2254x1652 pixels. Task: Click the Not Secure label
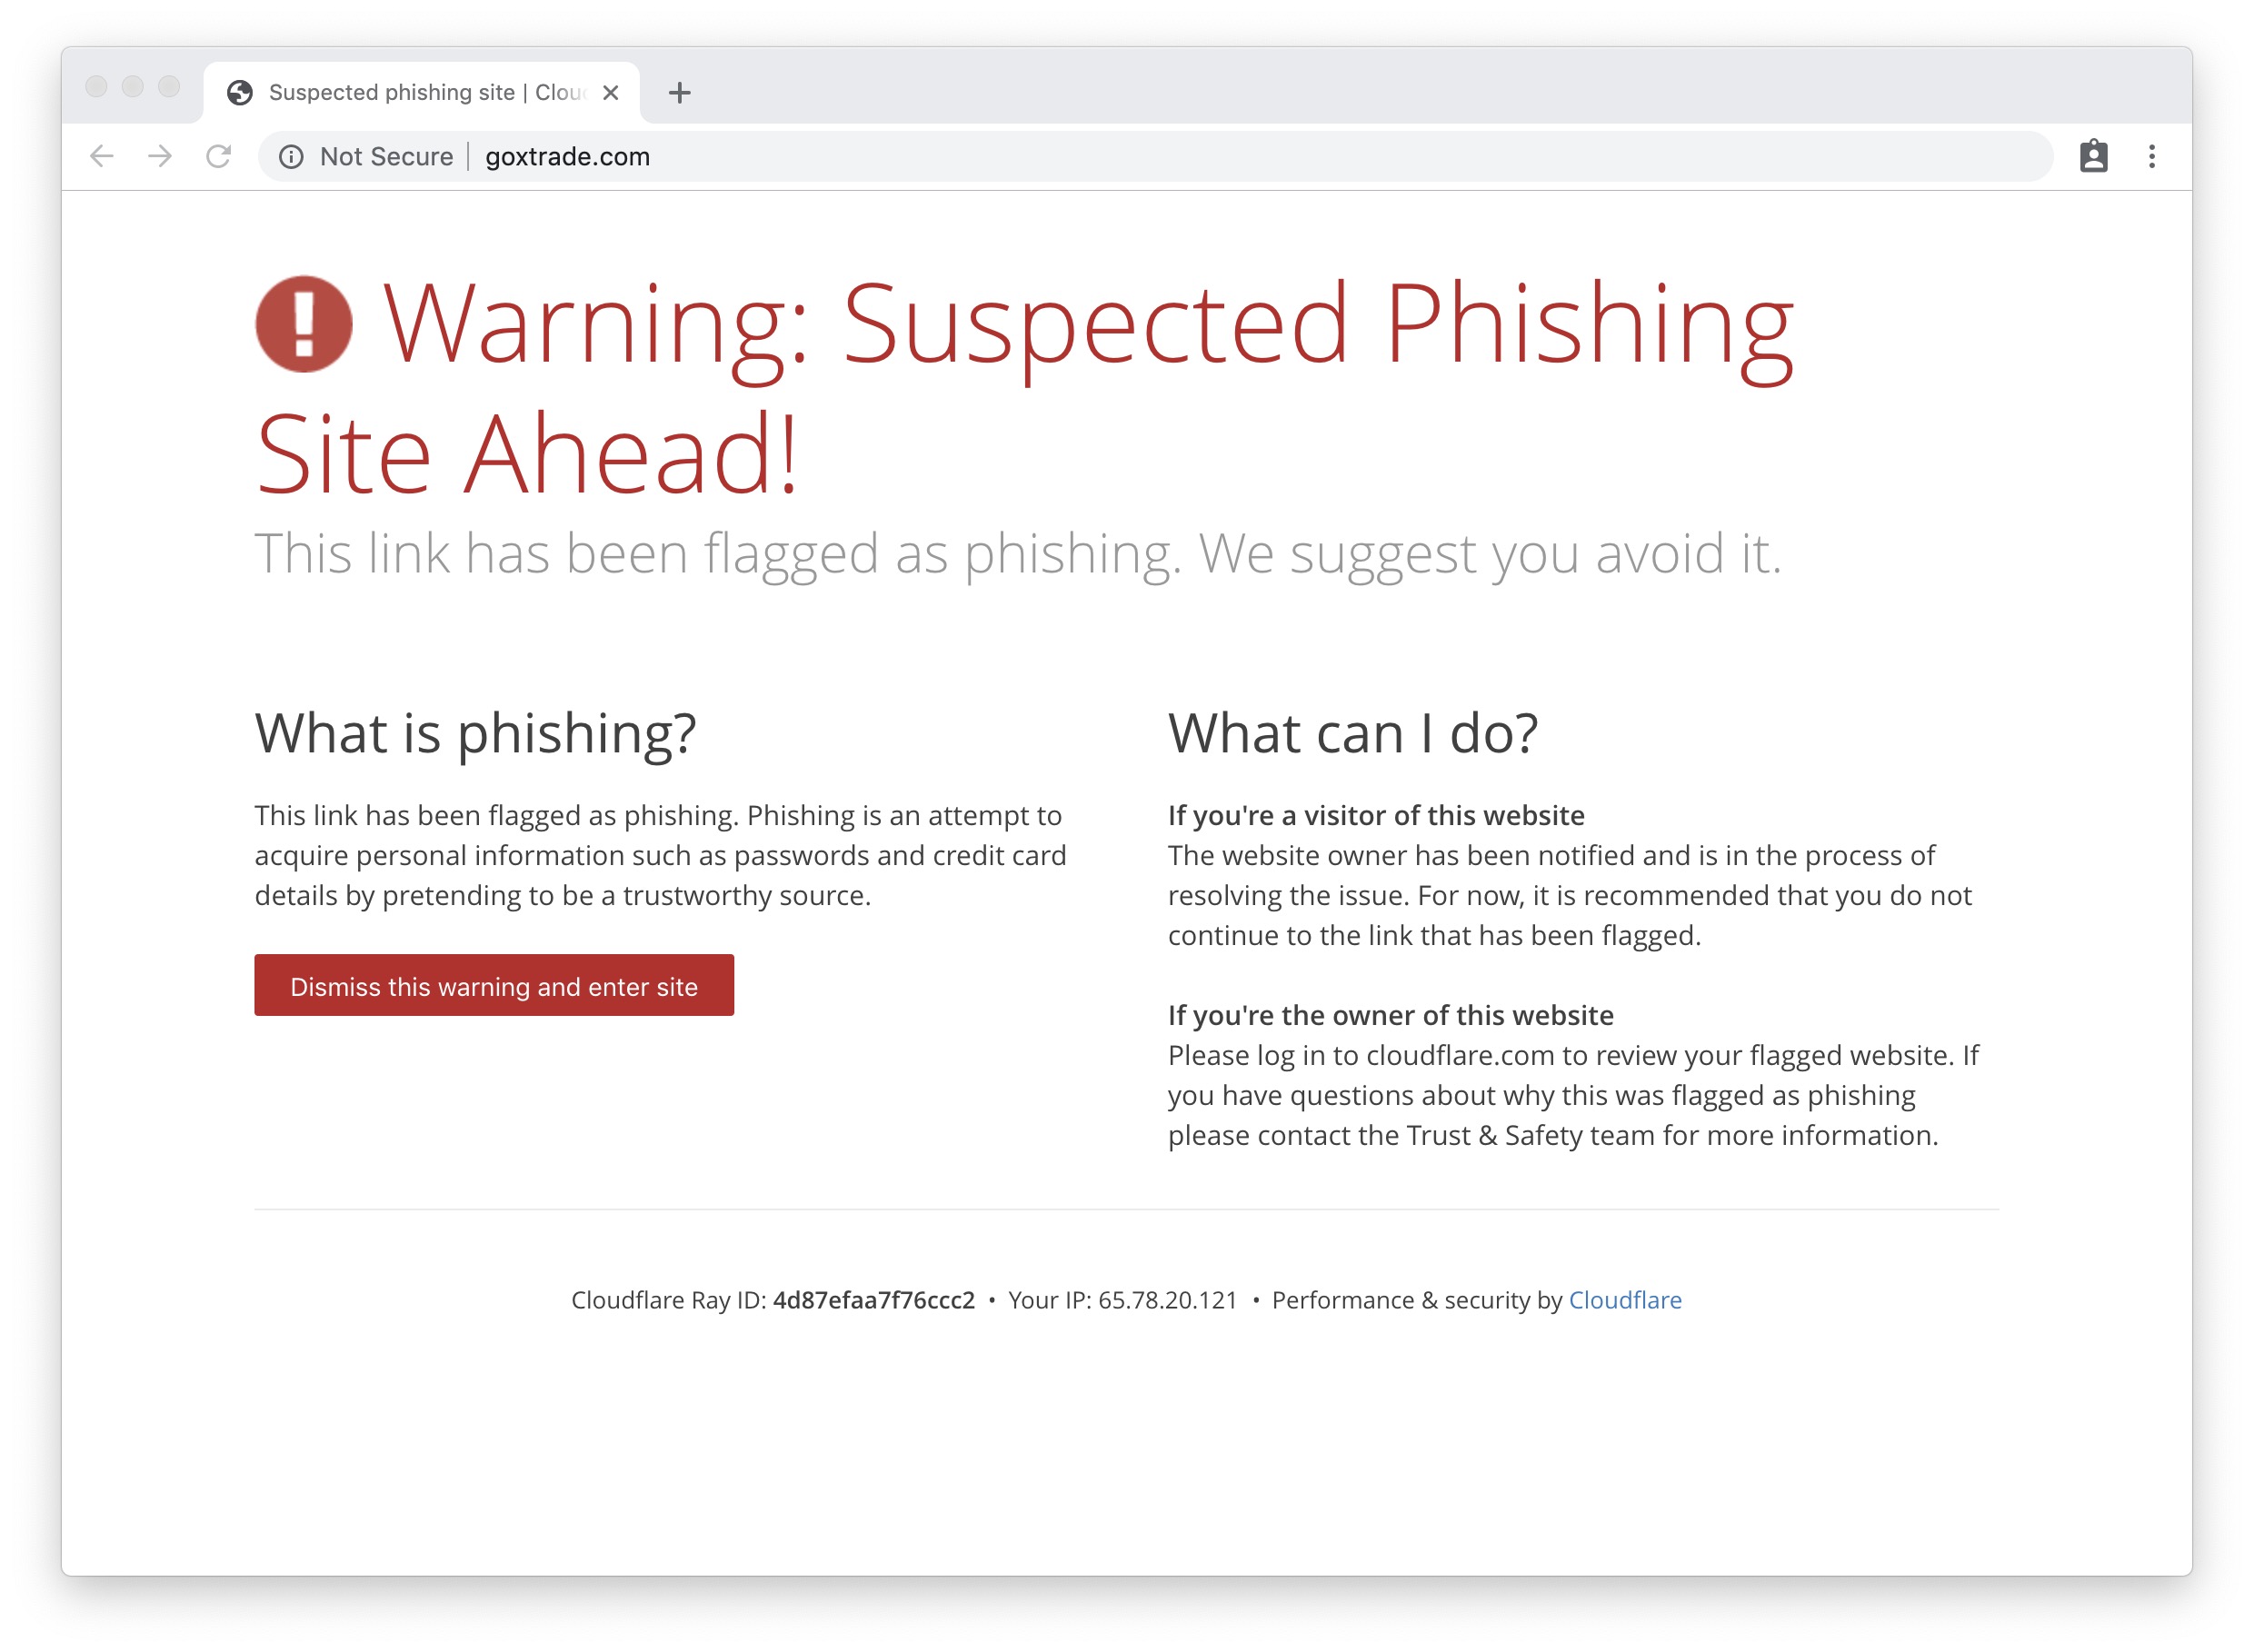click(x=386, y=157)
